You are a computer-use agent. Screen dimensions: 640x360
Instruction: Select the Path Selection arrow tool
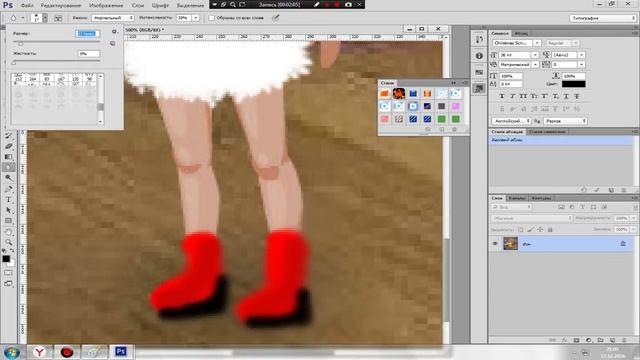(9, 210)
